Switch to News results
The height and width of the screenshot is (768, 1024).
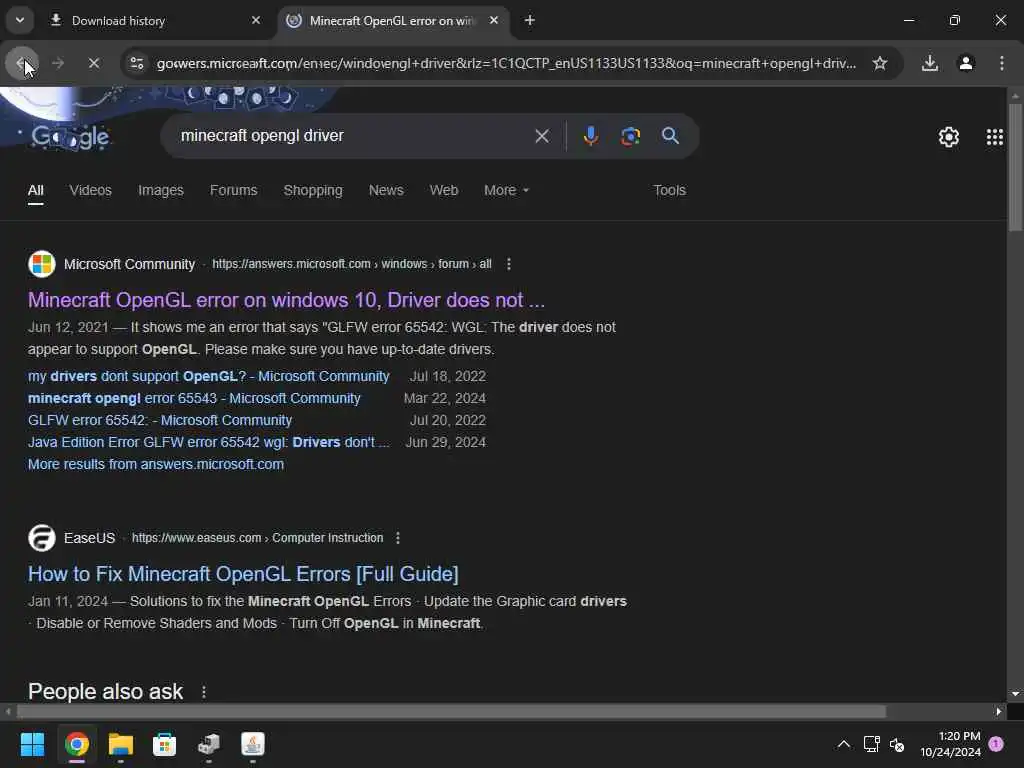pos(386,190)
